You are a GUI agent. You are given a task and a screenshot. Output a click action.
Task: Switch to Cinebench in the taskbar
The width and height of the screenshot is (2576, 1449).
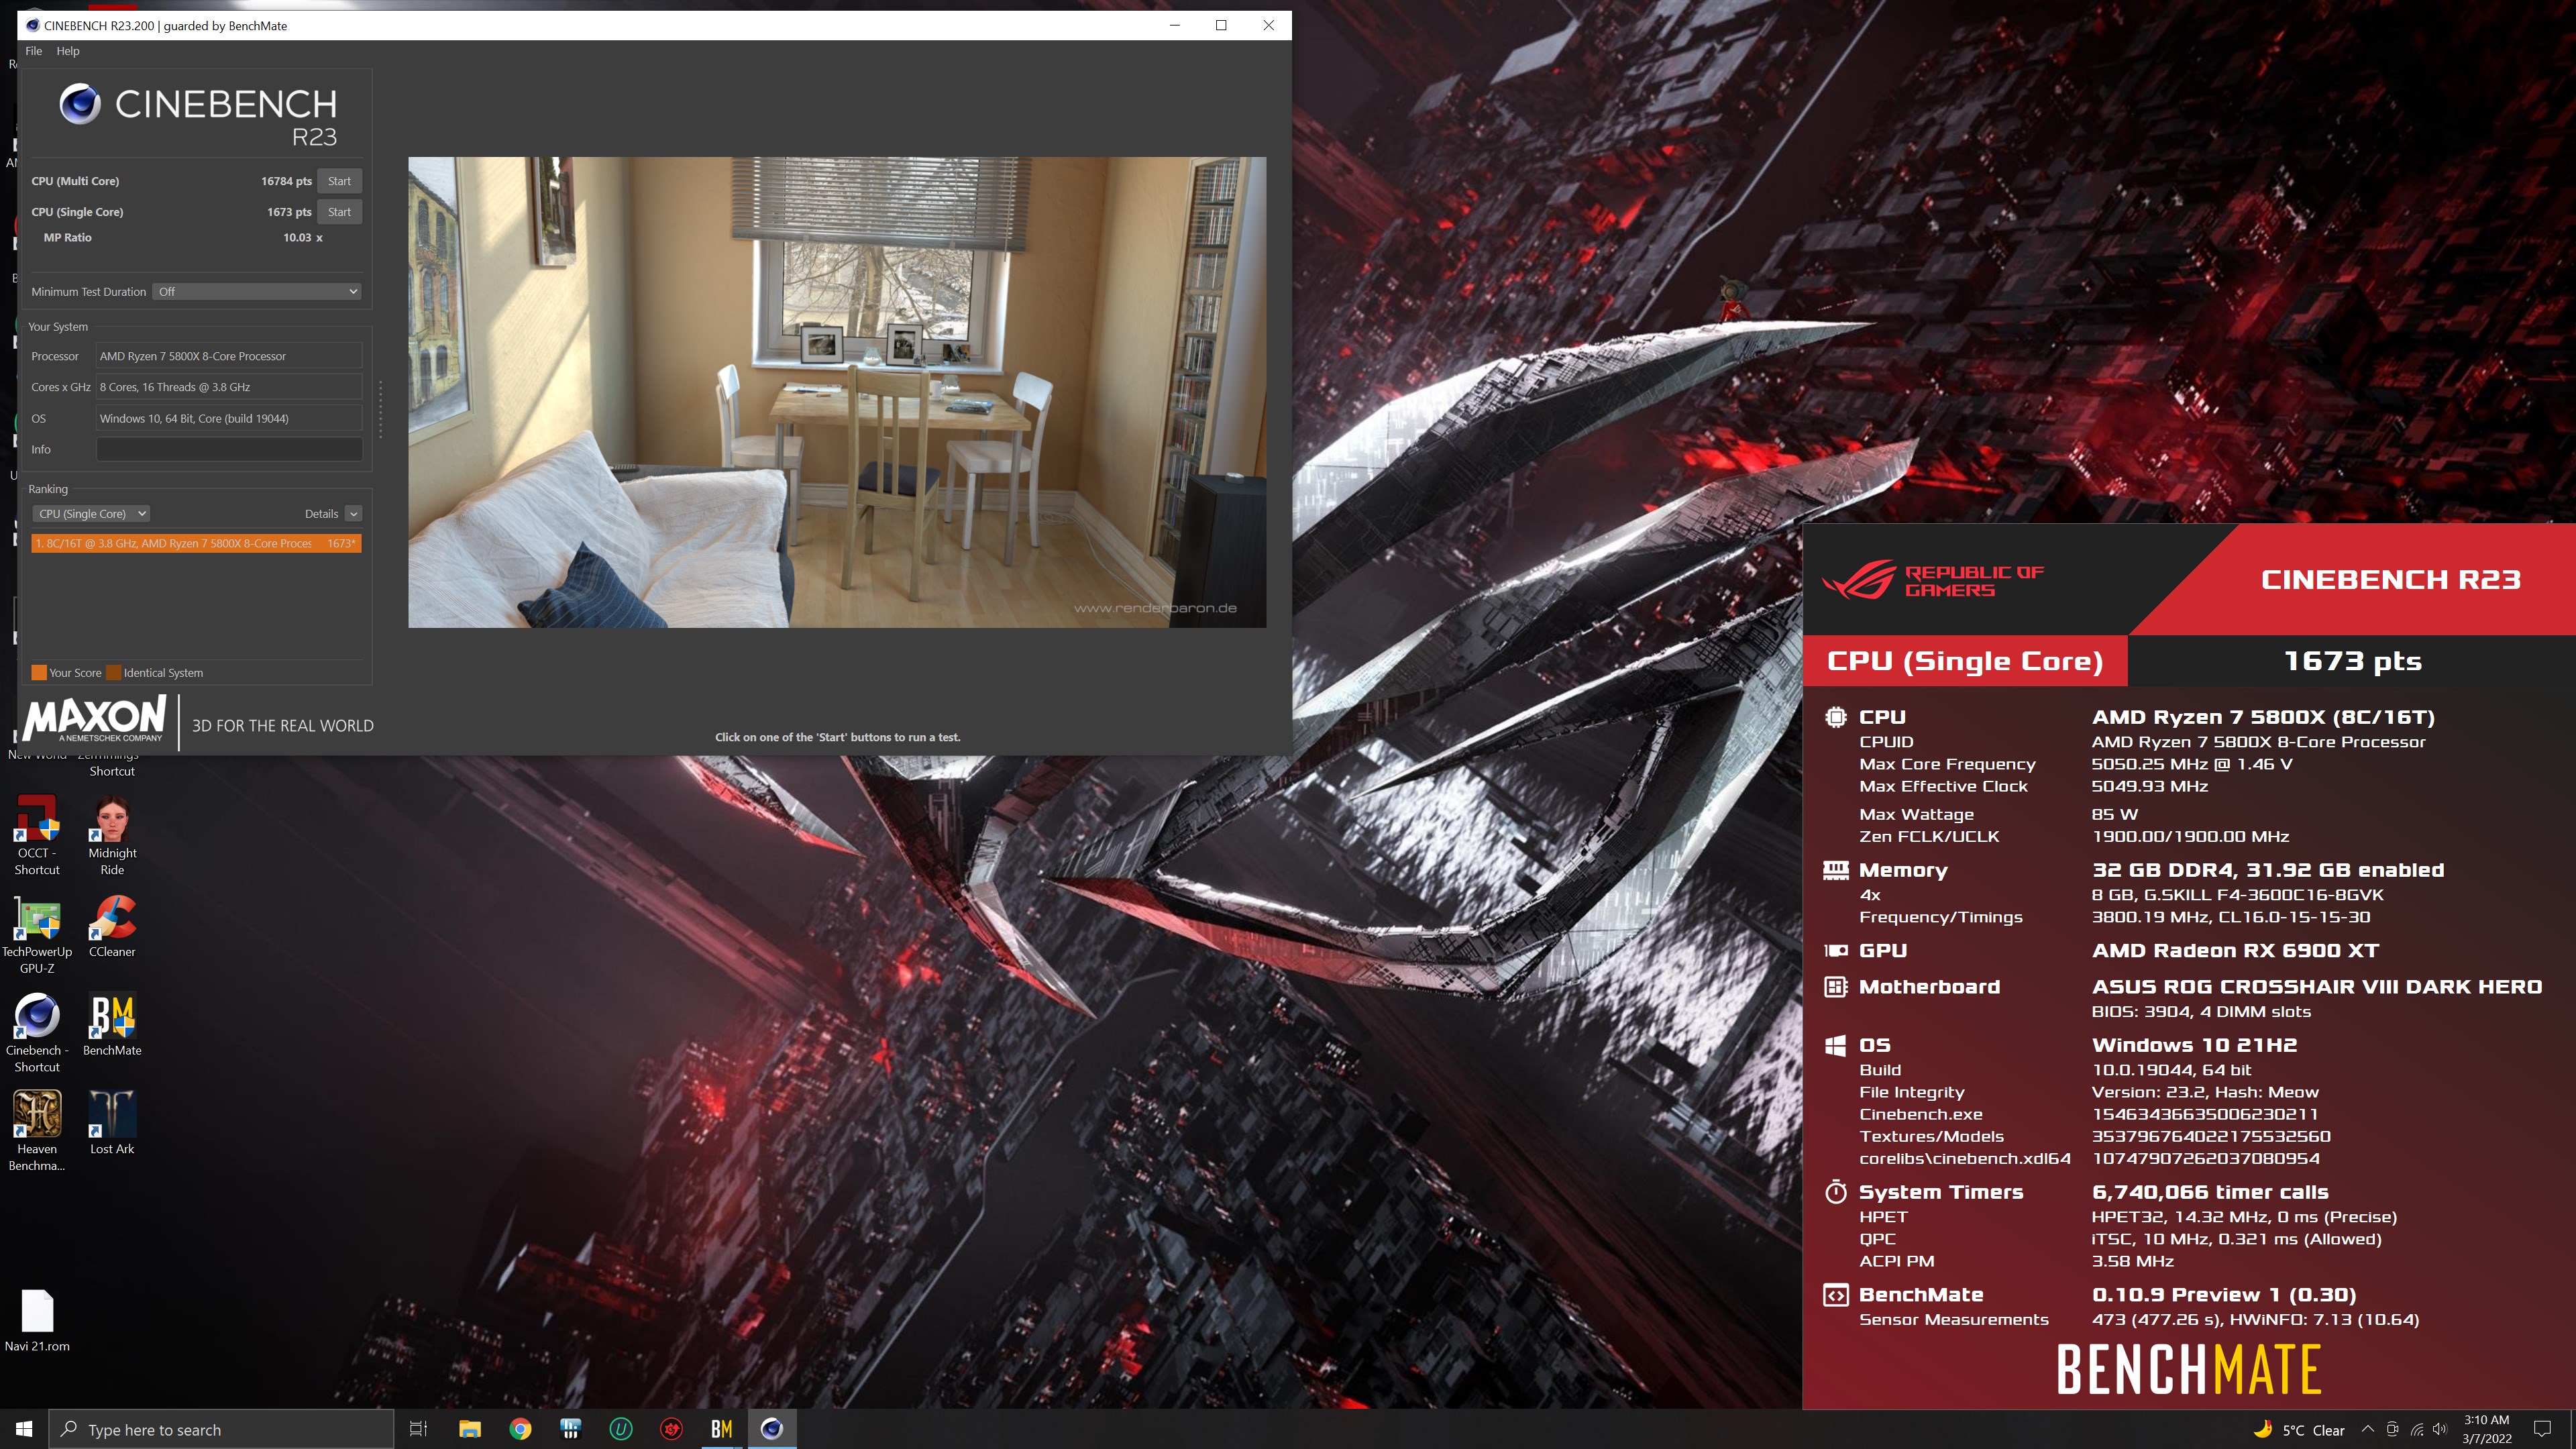point(772,1429)
